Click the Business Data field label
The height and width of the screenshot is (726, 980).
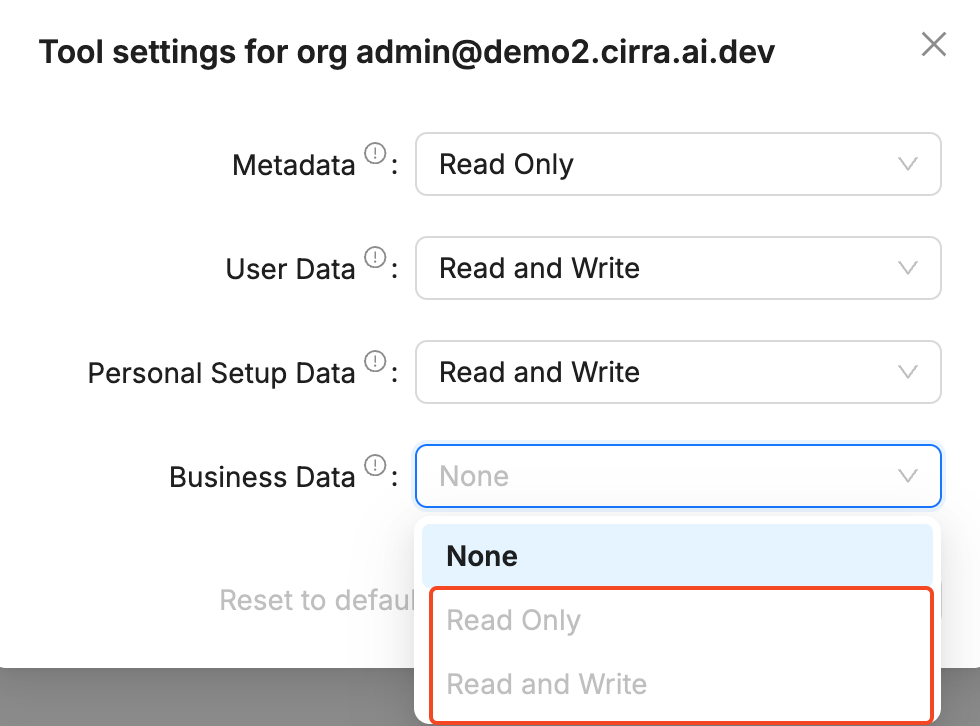(262, 477)
